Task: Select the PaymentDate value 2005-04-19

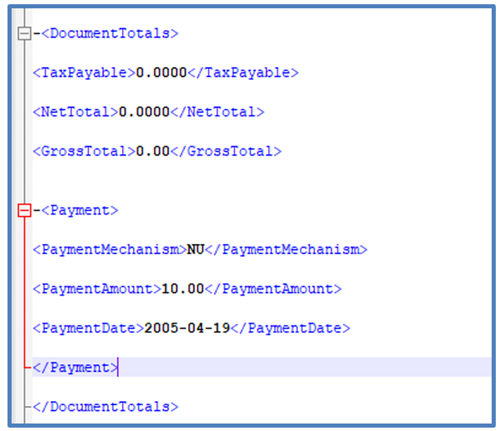Action: pos(187,328)
